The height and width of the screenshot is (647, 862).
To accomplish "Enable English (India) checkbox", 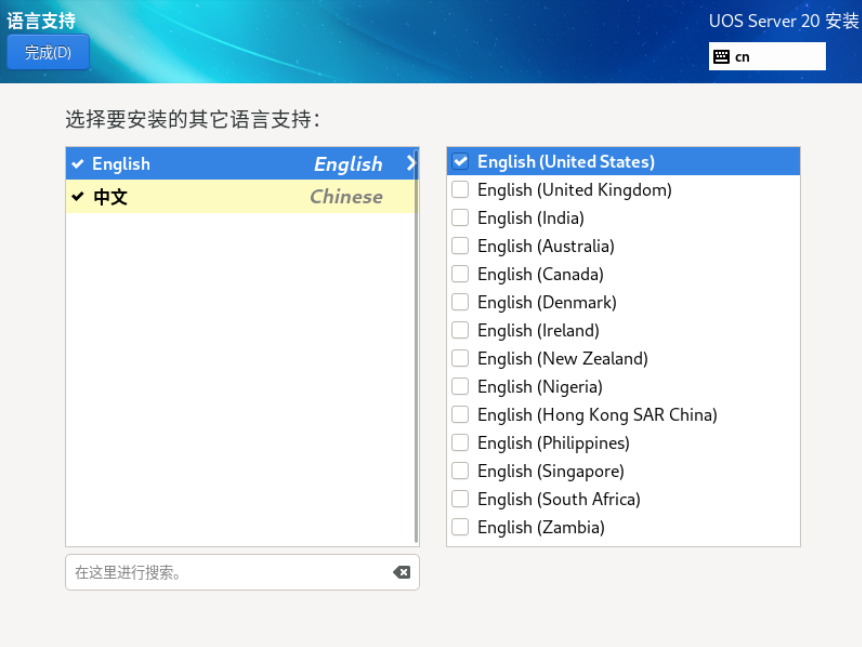I will pos(460,218).
